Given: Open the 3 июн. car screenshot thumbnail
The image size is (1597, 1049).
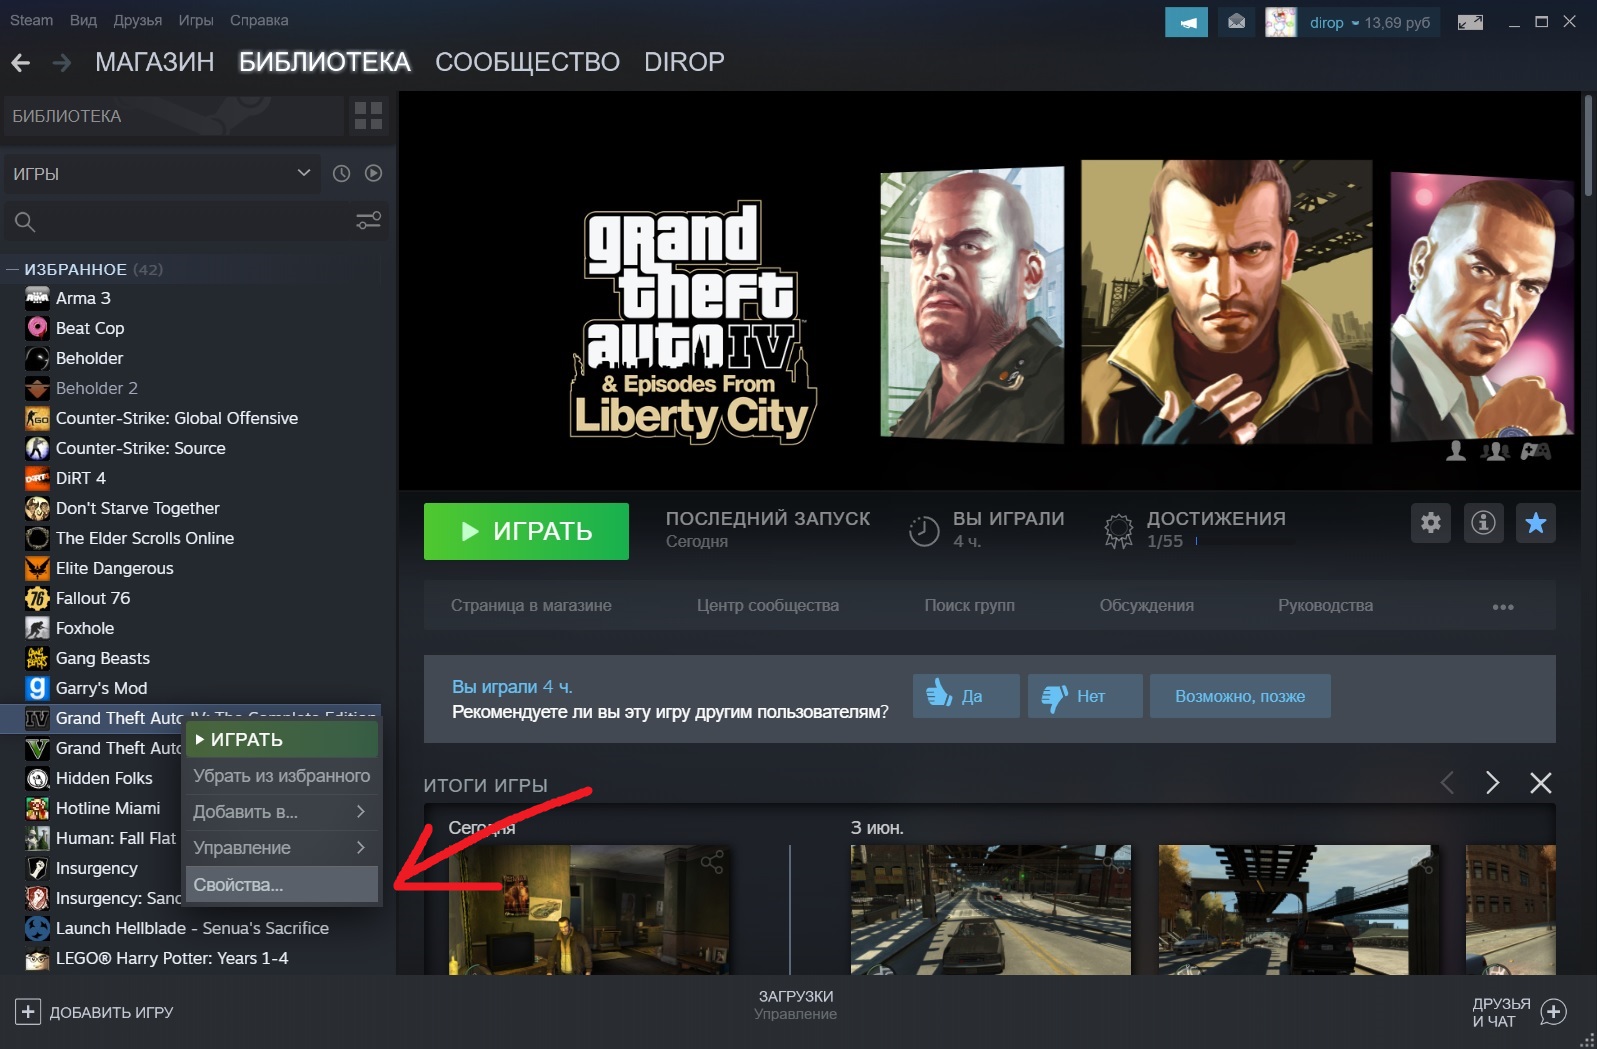Looking at the screenshot, I should click(x=990, y=909).
